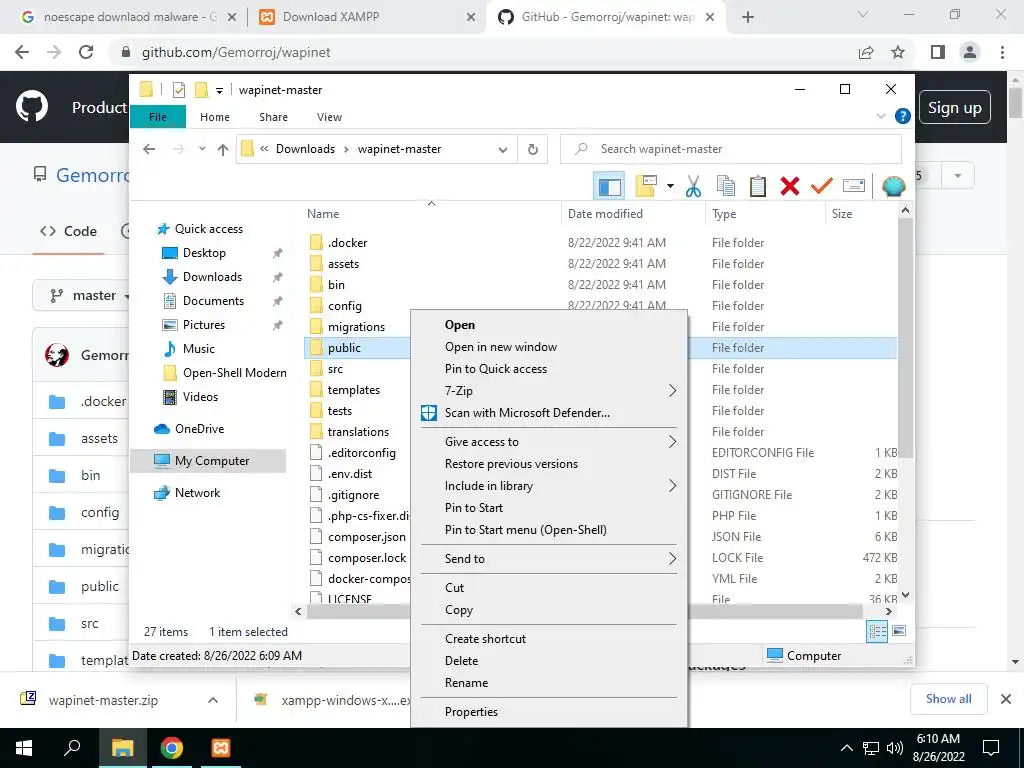Image resolution: width=1024 pixels, height=768 pixels.
Task: Select the templates folder in Explorer
Action: coord(353,390)
